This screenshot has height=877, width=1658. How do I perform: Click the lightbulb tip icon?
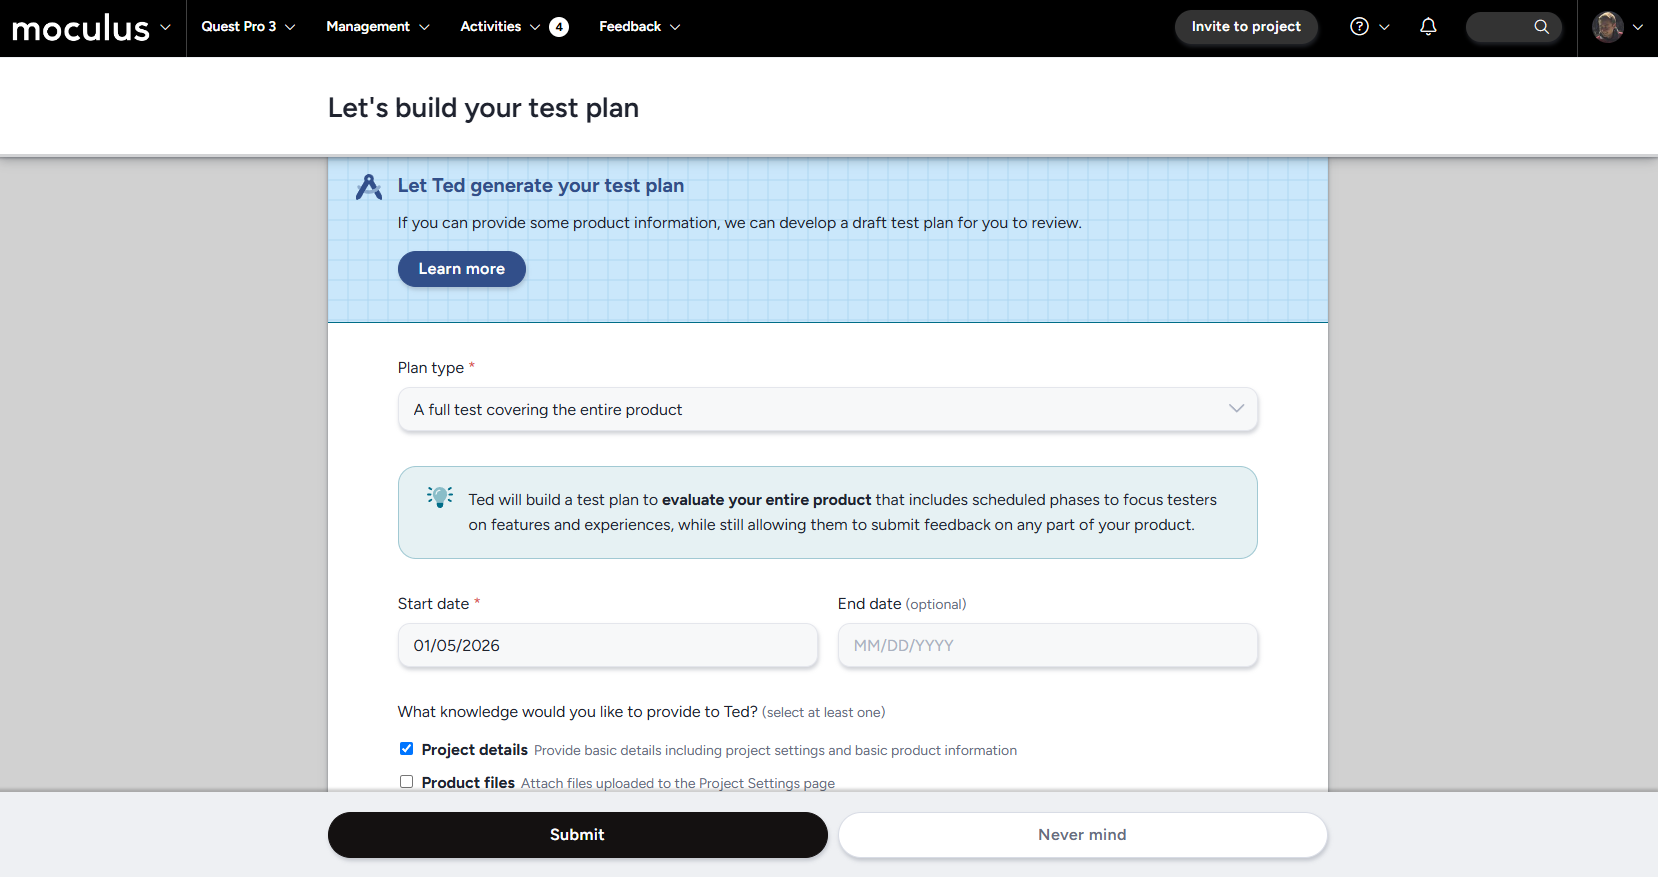pos(440,497)
